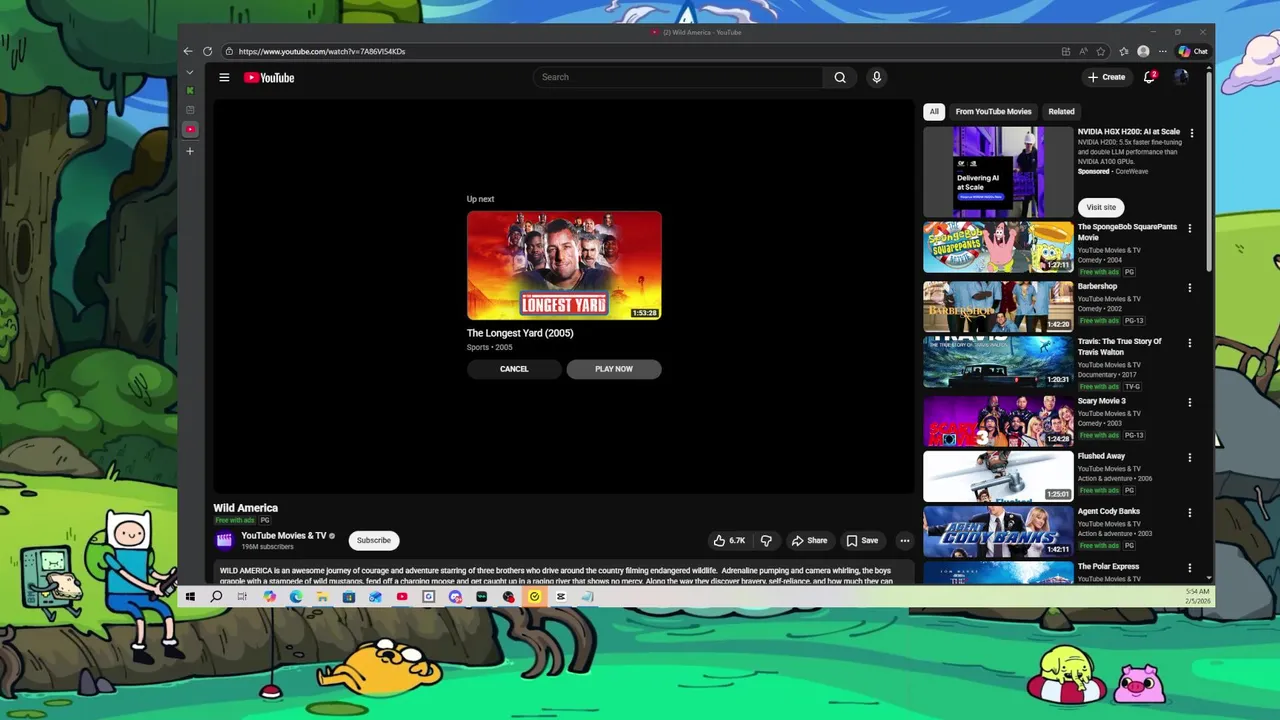Open options menu for Barbershop
Image resolution: width=1280 pixels, height=720 pixels.
(x=1190, y=287)
